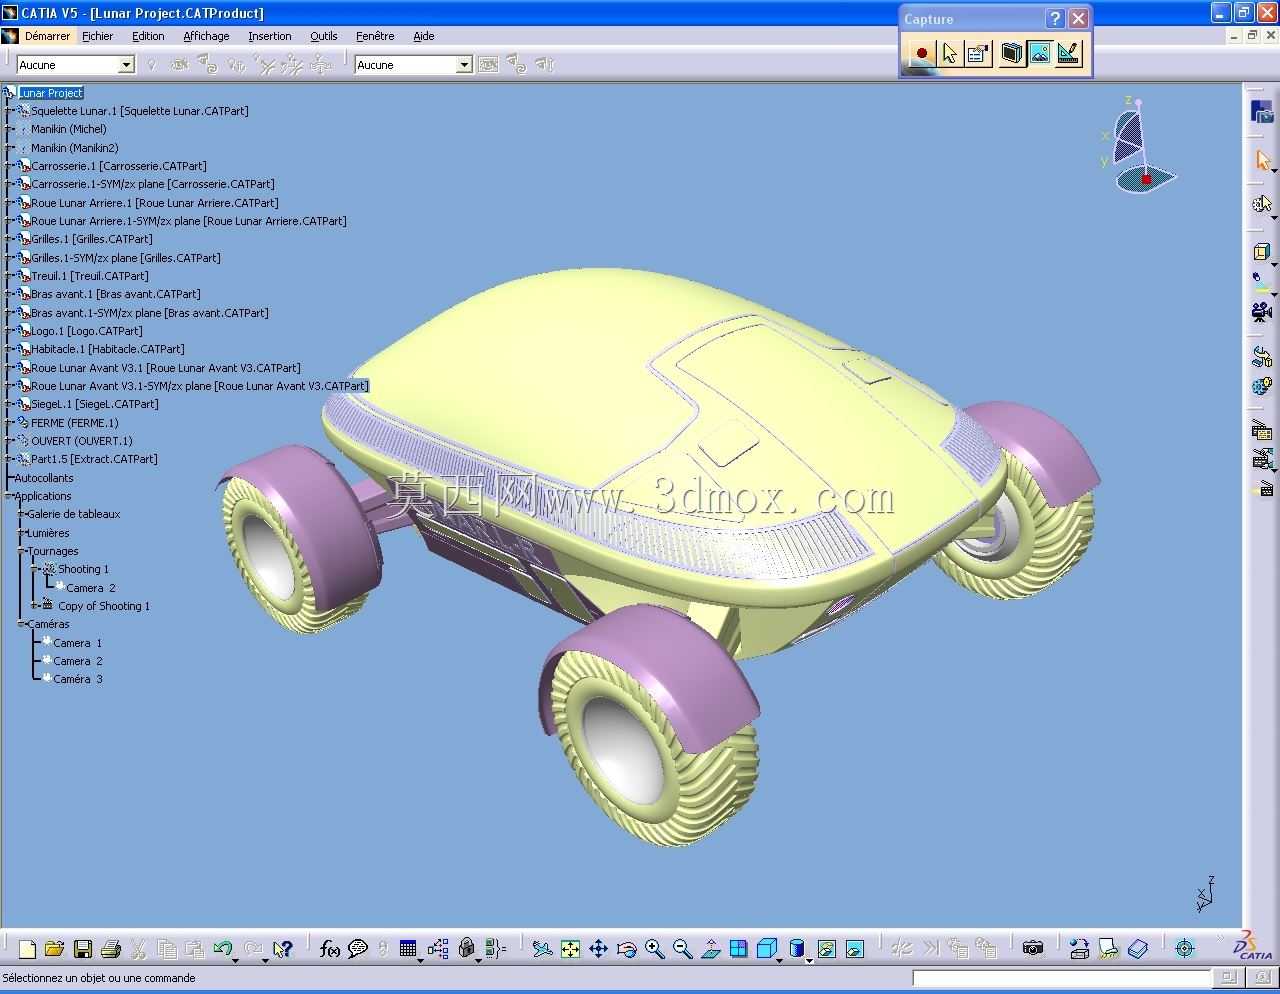1280x994 pixels.
Task: Click the Normal View icon
Action: click(711, 949)
